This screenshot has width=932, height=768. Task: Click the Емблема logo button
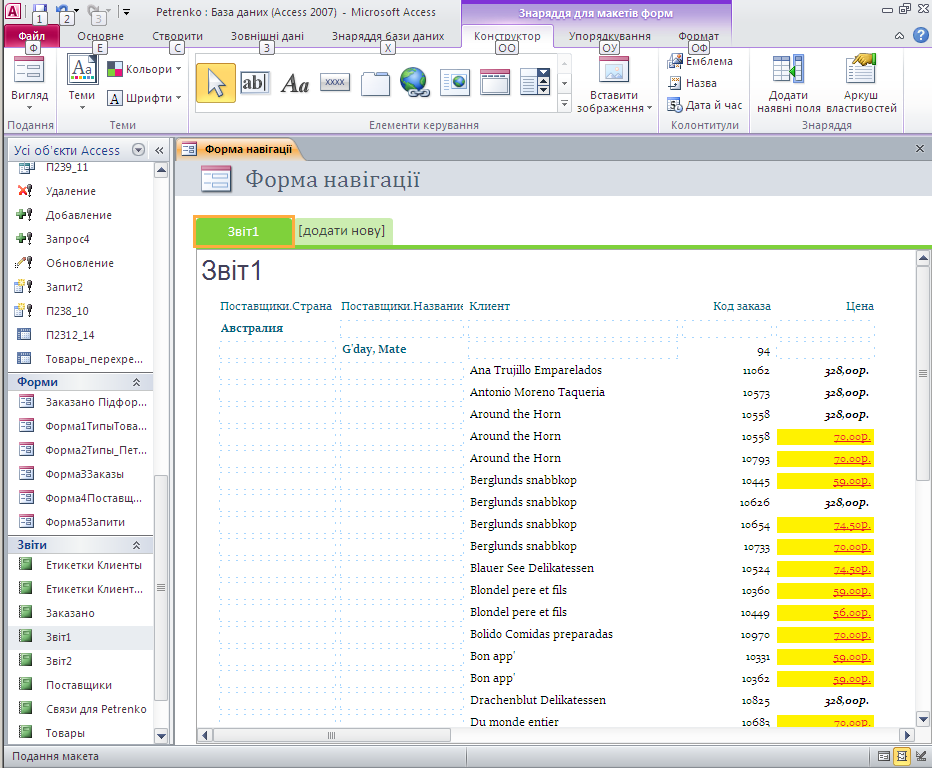coord(699,61)
